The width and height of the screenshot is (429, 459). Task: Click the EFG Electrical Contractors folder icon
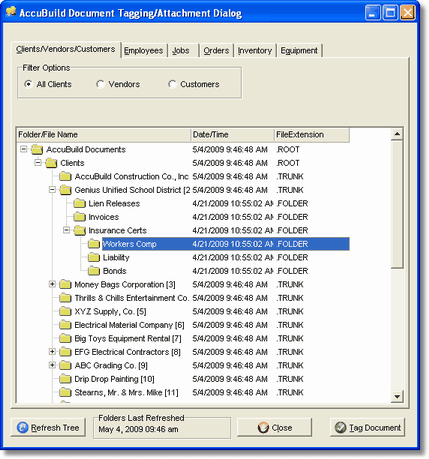(65, 352)
